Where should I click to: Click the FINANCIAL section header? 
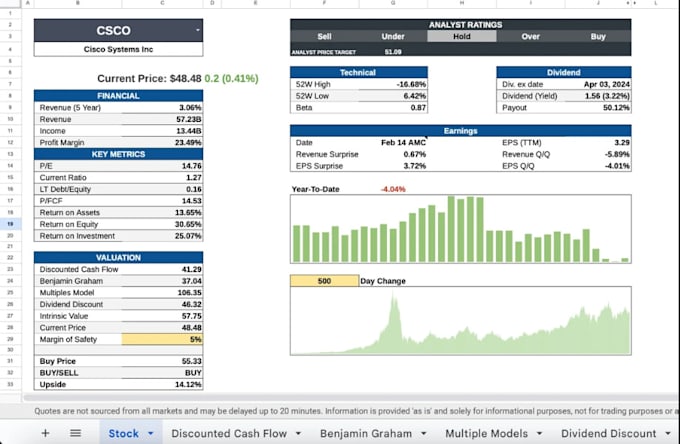(118, 96)
